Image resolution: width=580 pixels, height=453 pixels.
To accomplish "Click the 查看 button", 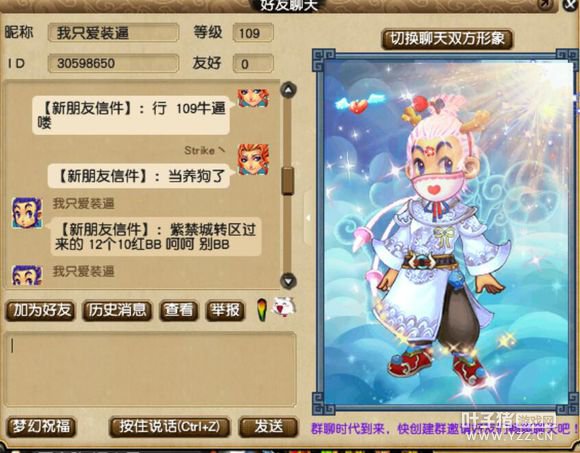I will point(179,311).
